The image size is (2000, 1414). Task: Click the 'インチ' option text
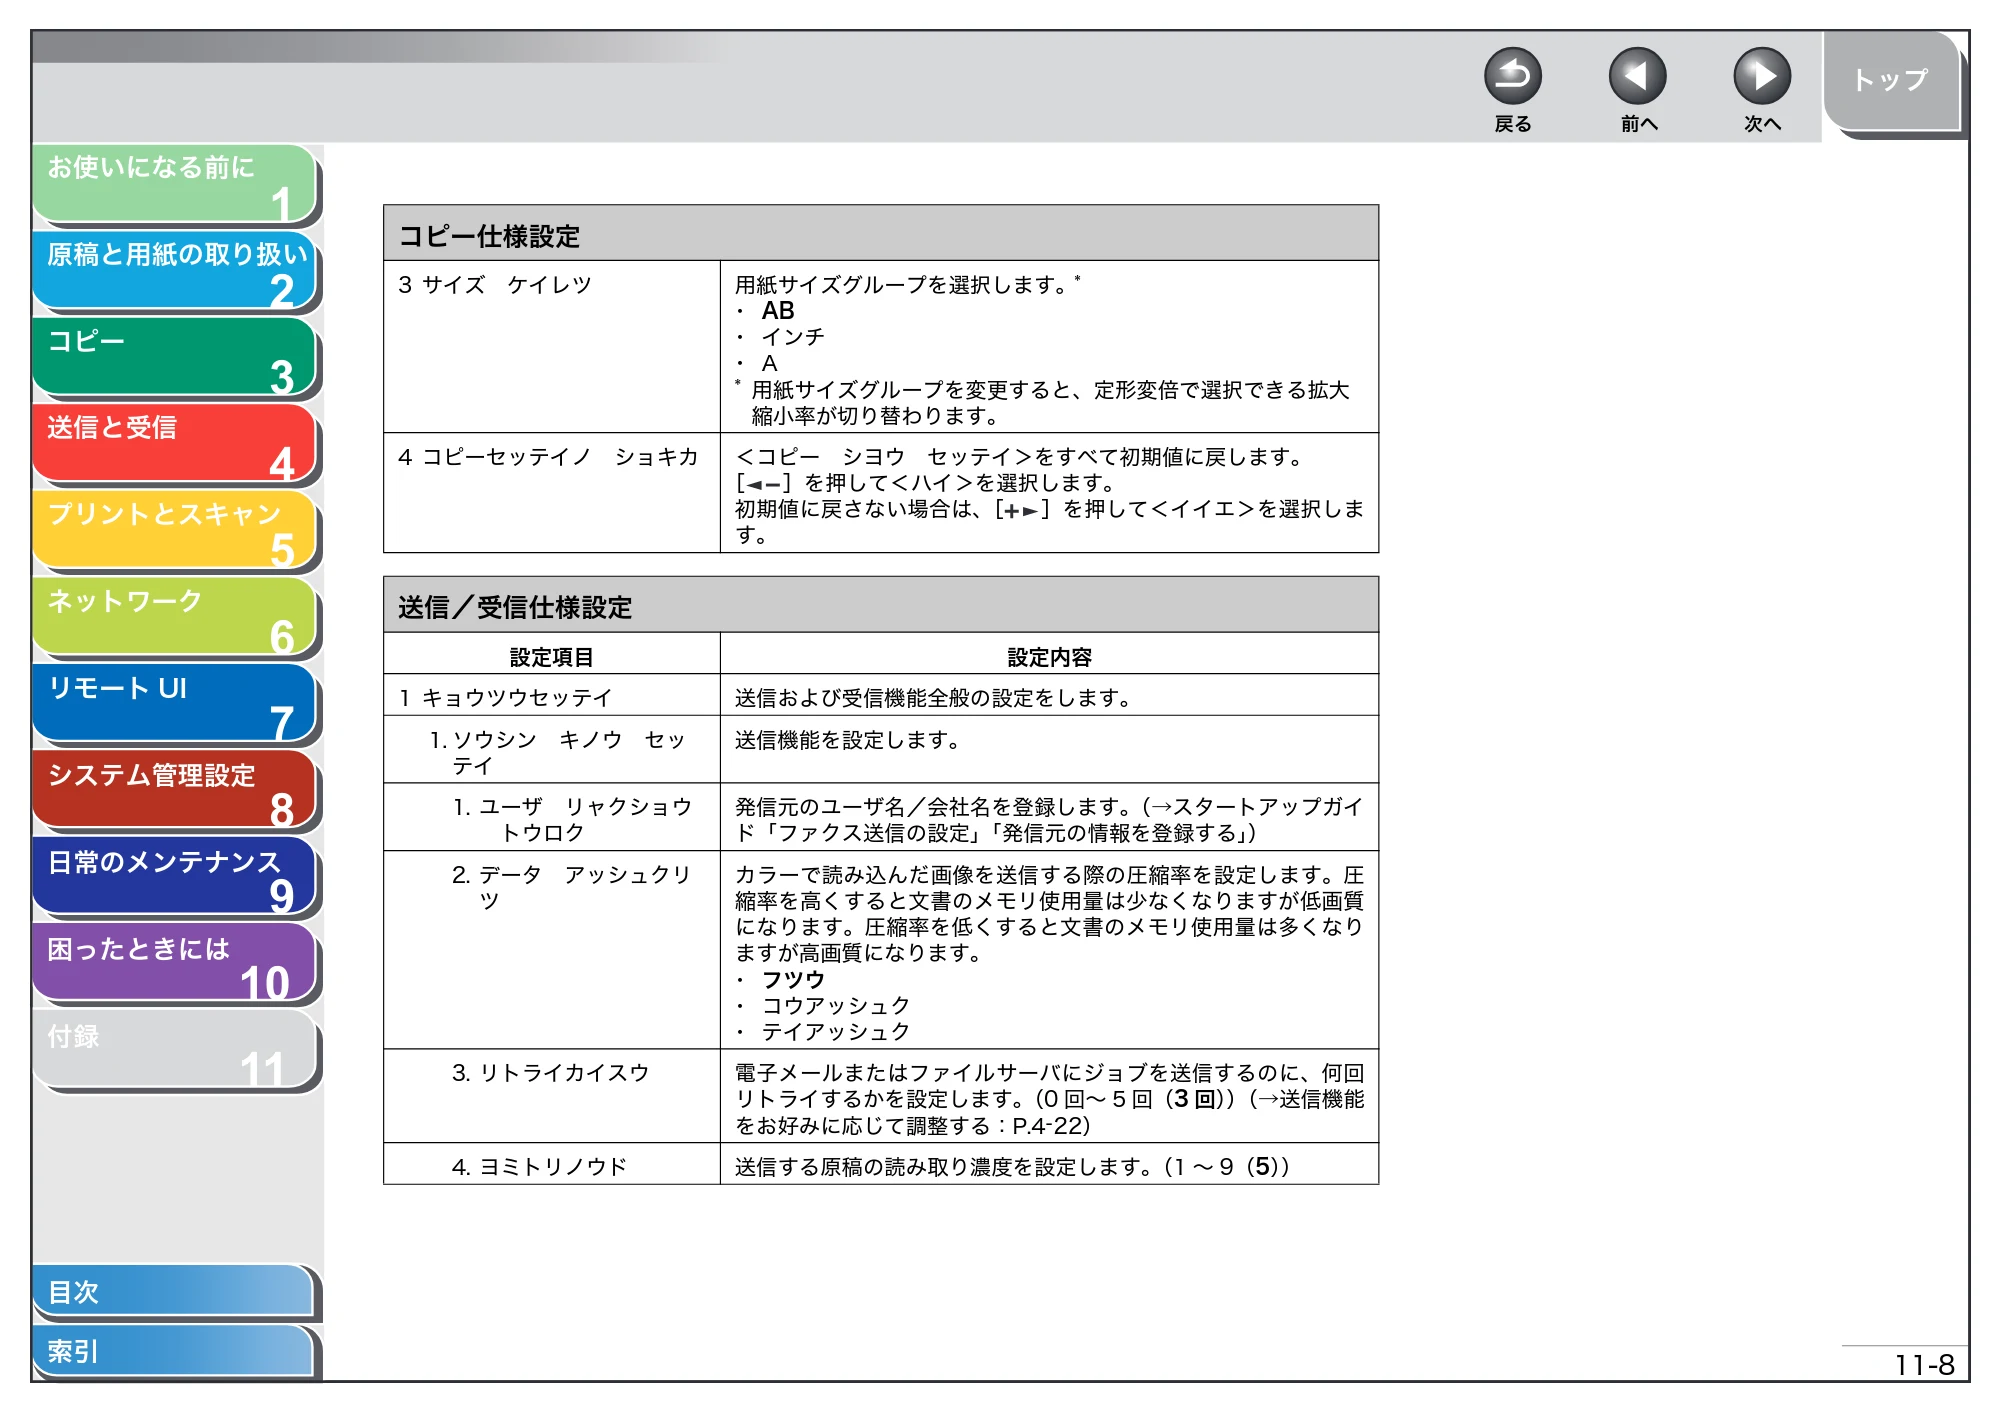[x=793, y=337]
